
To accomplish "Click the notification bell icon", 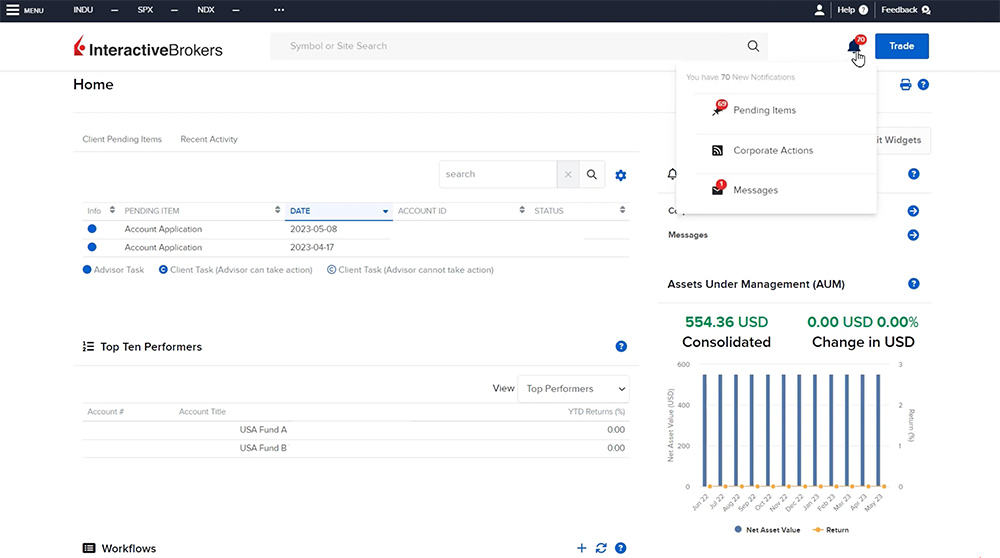I will click(853, 47).
